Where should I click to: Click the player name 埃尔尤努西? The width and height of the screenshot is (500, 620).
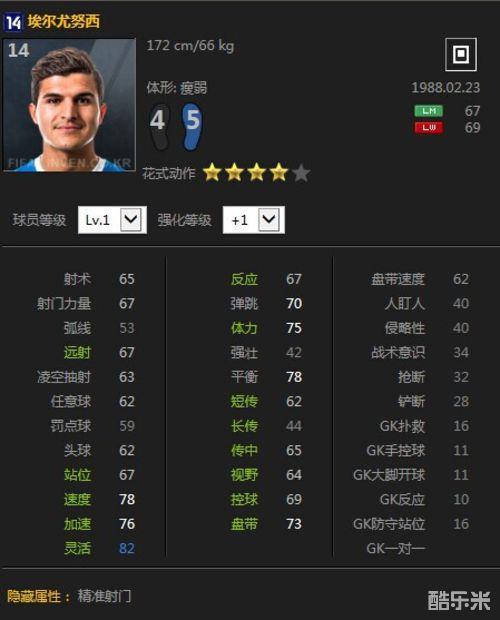[x=64, y=22]
